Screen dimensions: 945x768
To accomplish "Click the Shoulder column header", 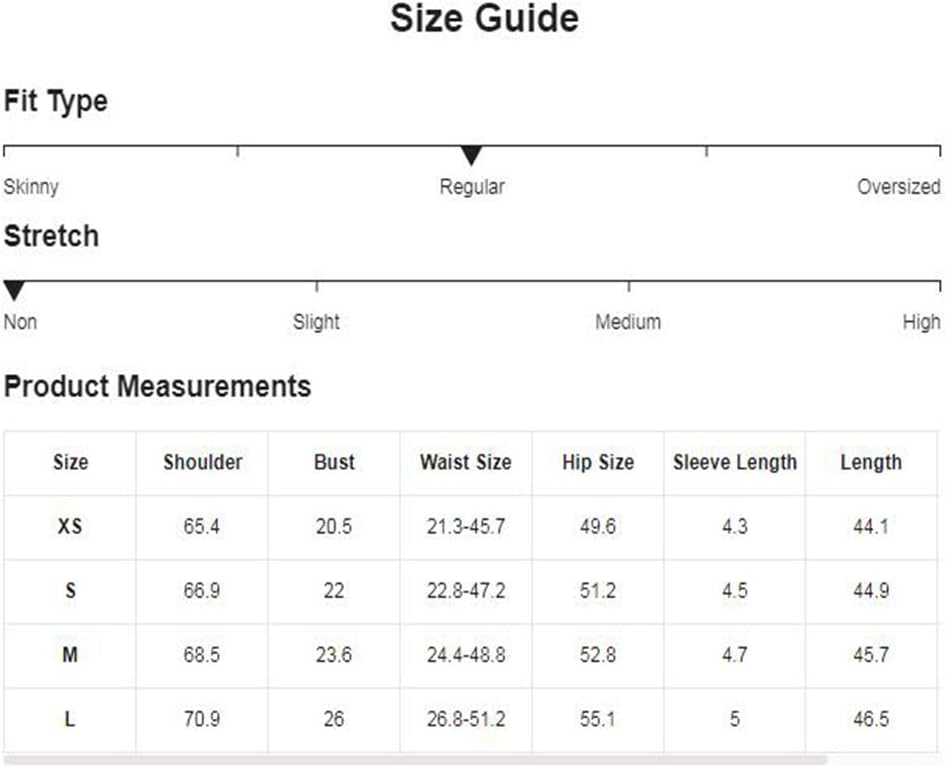I will (x=202, y=462).
